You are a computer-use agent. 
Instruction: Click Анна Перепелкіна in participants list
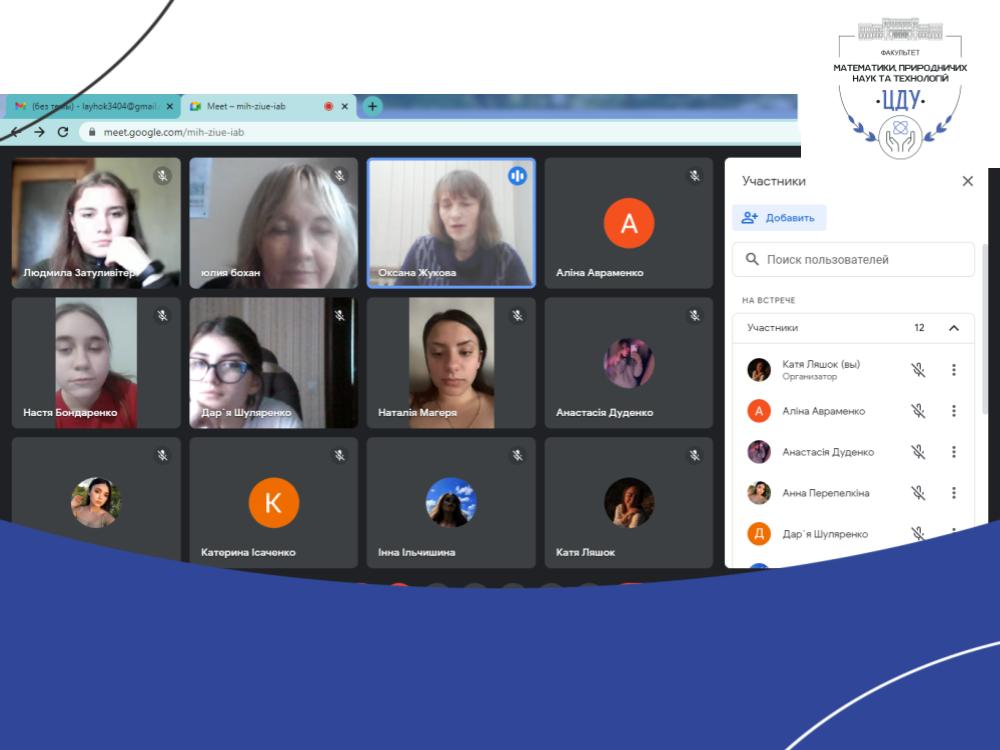(825, 493)
